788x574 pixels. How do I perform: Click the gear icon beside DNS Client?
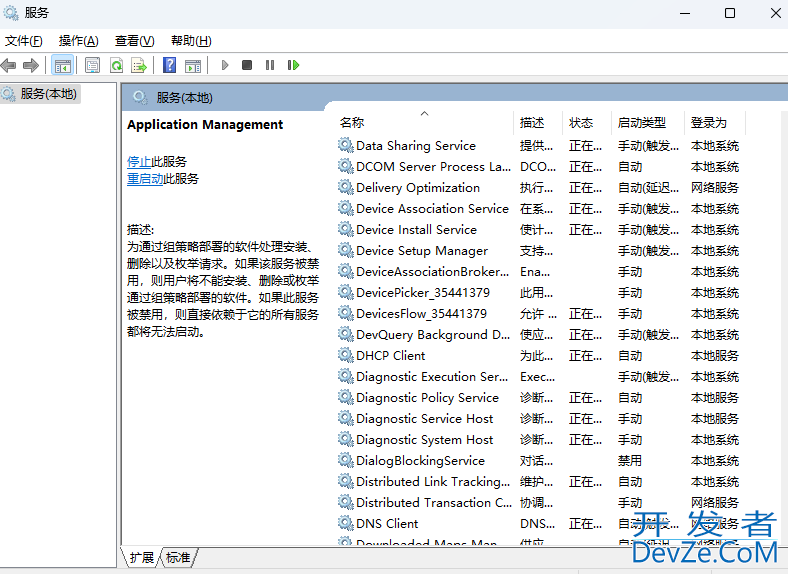(346, 523)
